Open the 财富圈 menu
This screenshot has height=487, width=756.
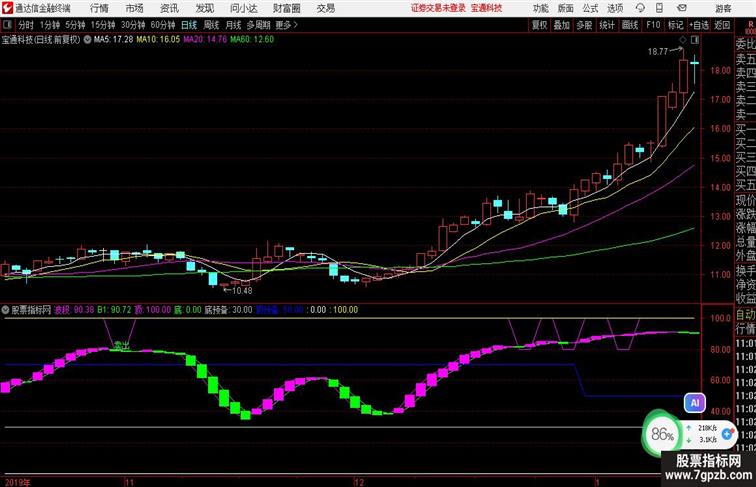[287, 8]
